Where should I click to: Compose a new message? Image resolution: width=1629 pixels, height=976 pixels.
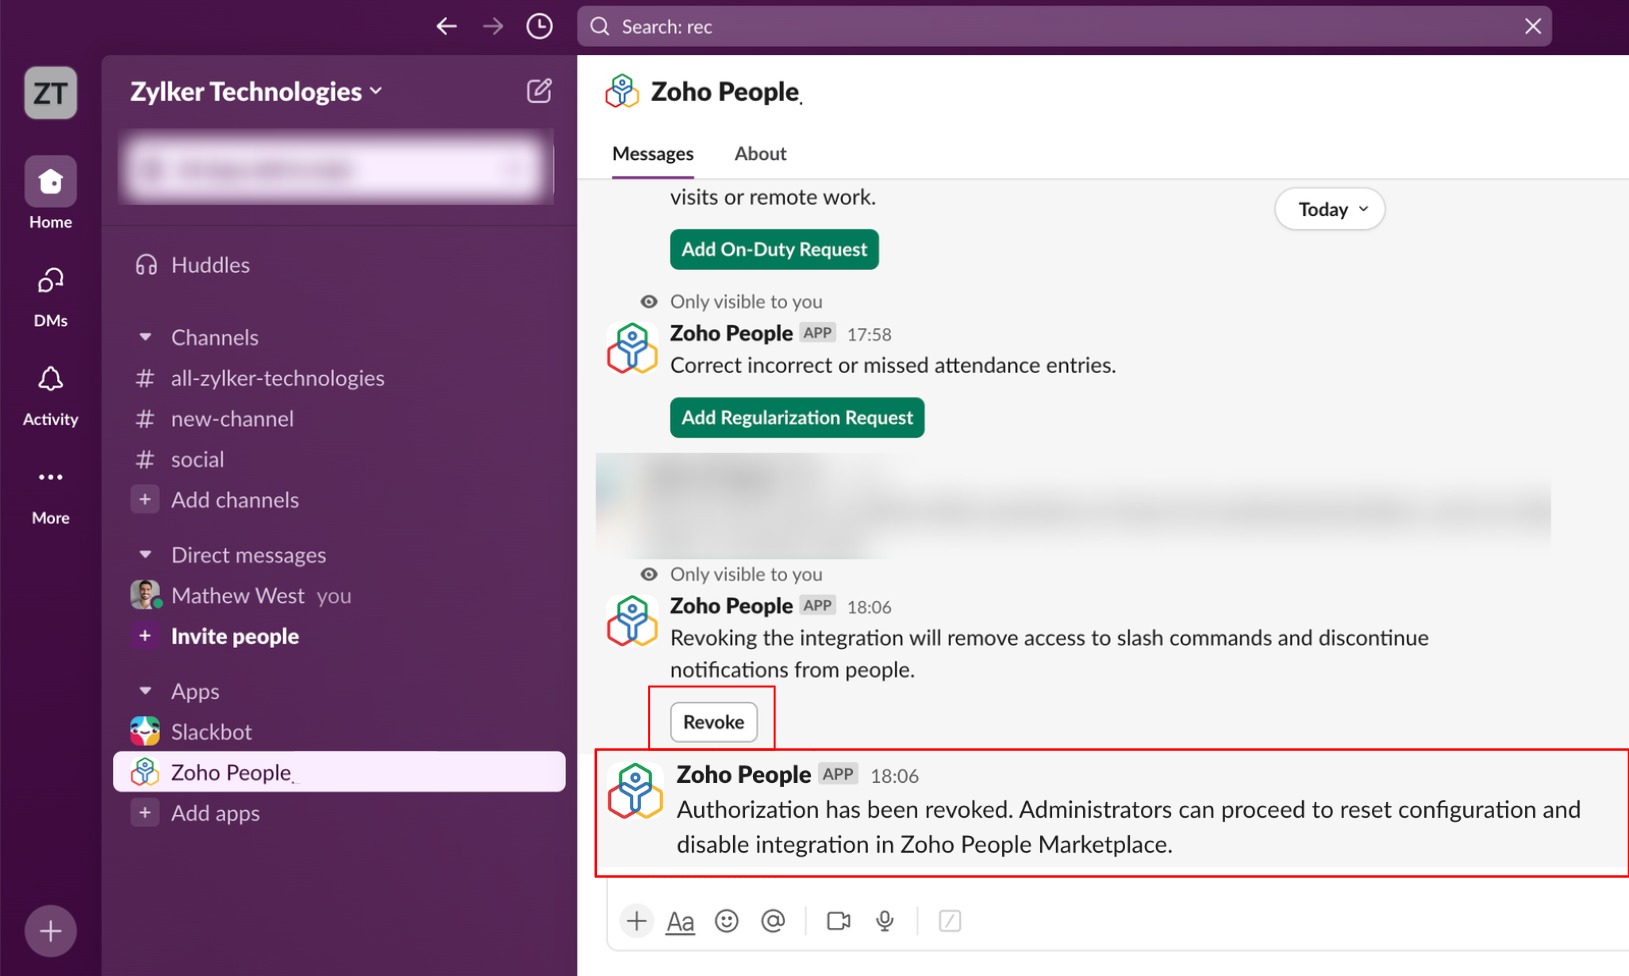pos(539,91)
